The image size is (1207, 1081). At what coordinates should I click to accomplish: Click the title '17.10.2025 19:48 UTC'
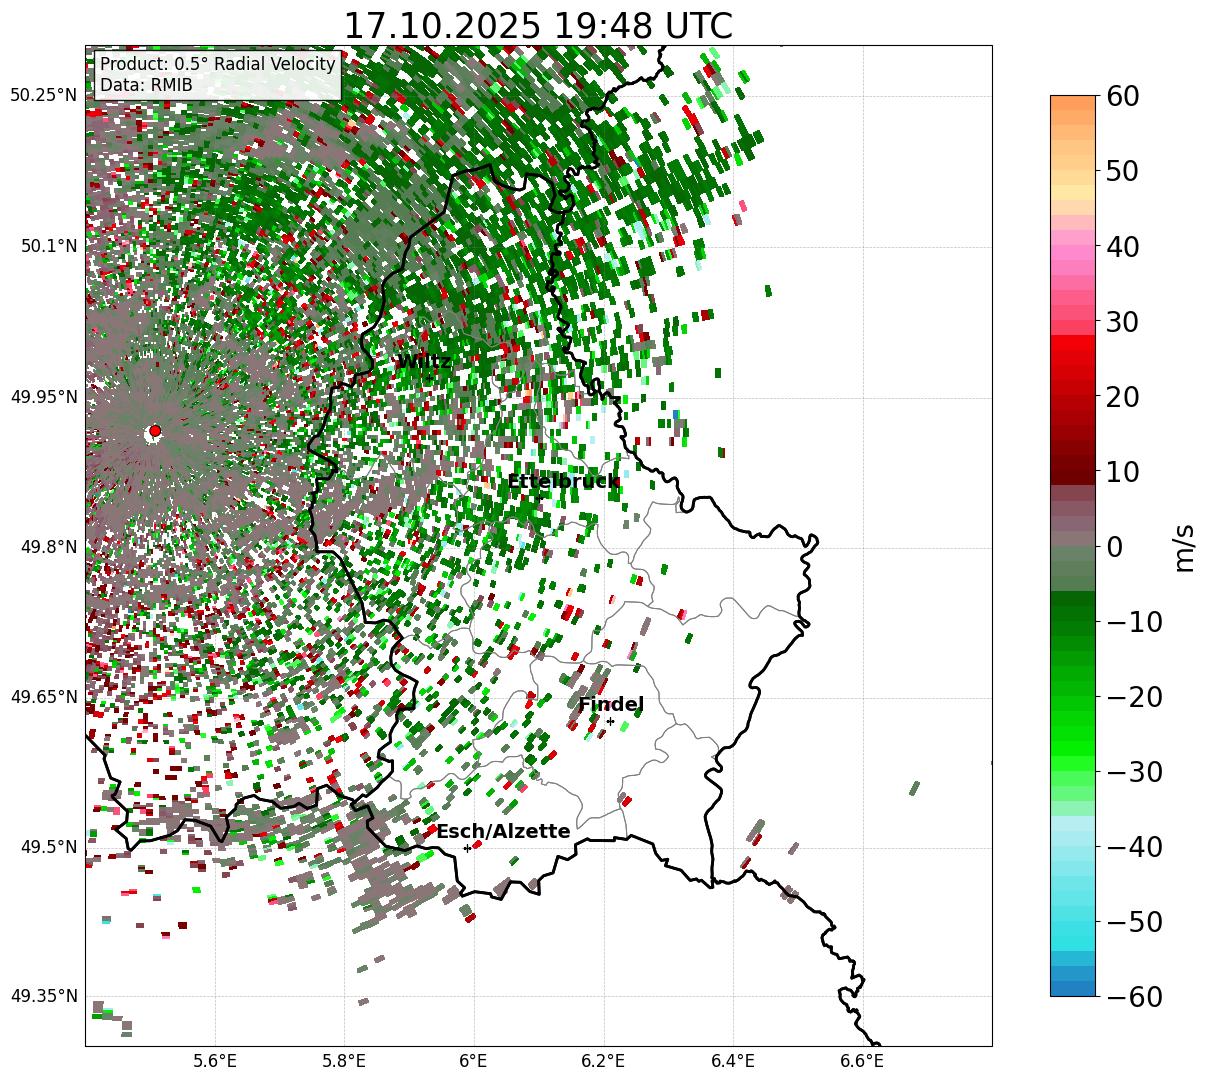tap(538, 26)
